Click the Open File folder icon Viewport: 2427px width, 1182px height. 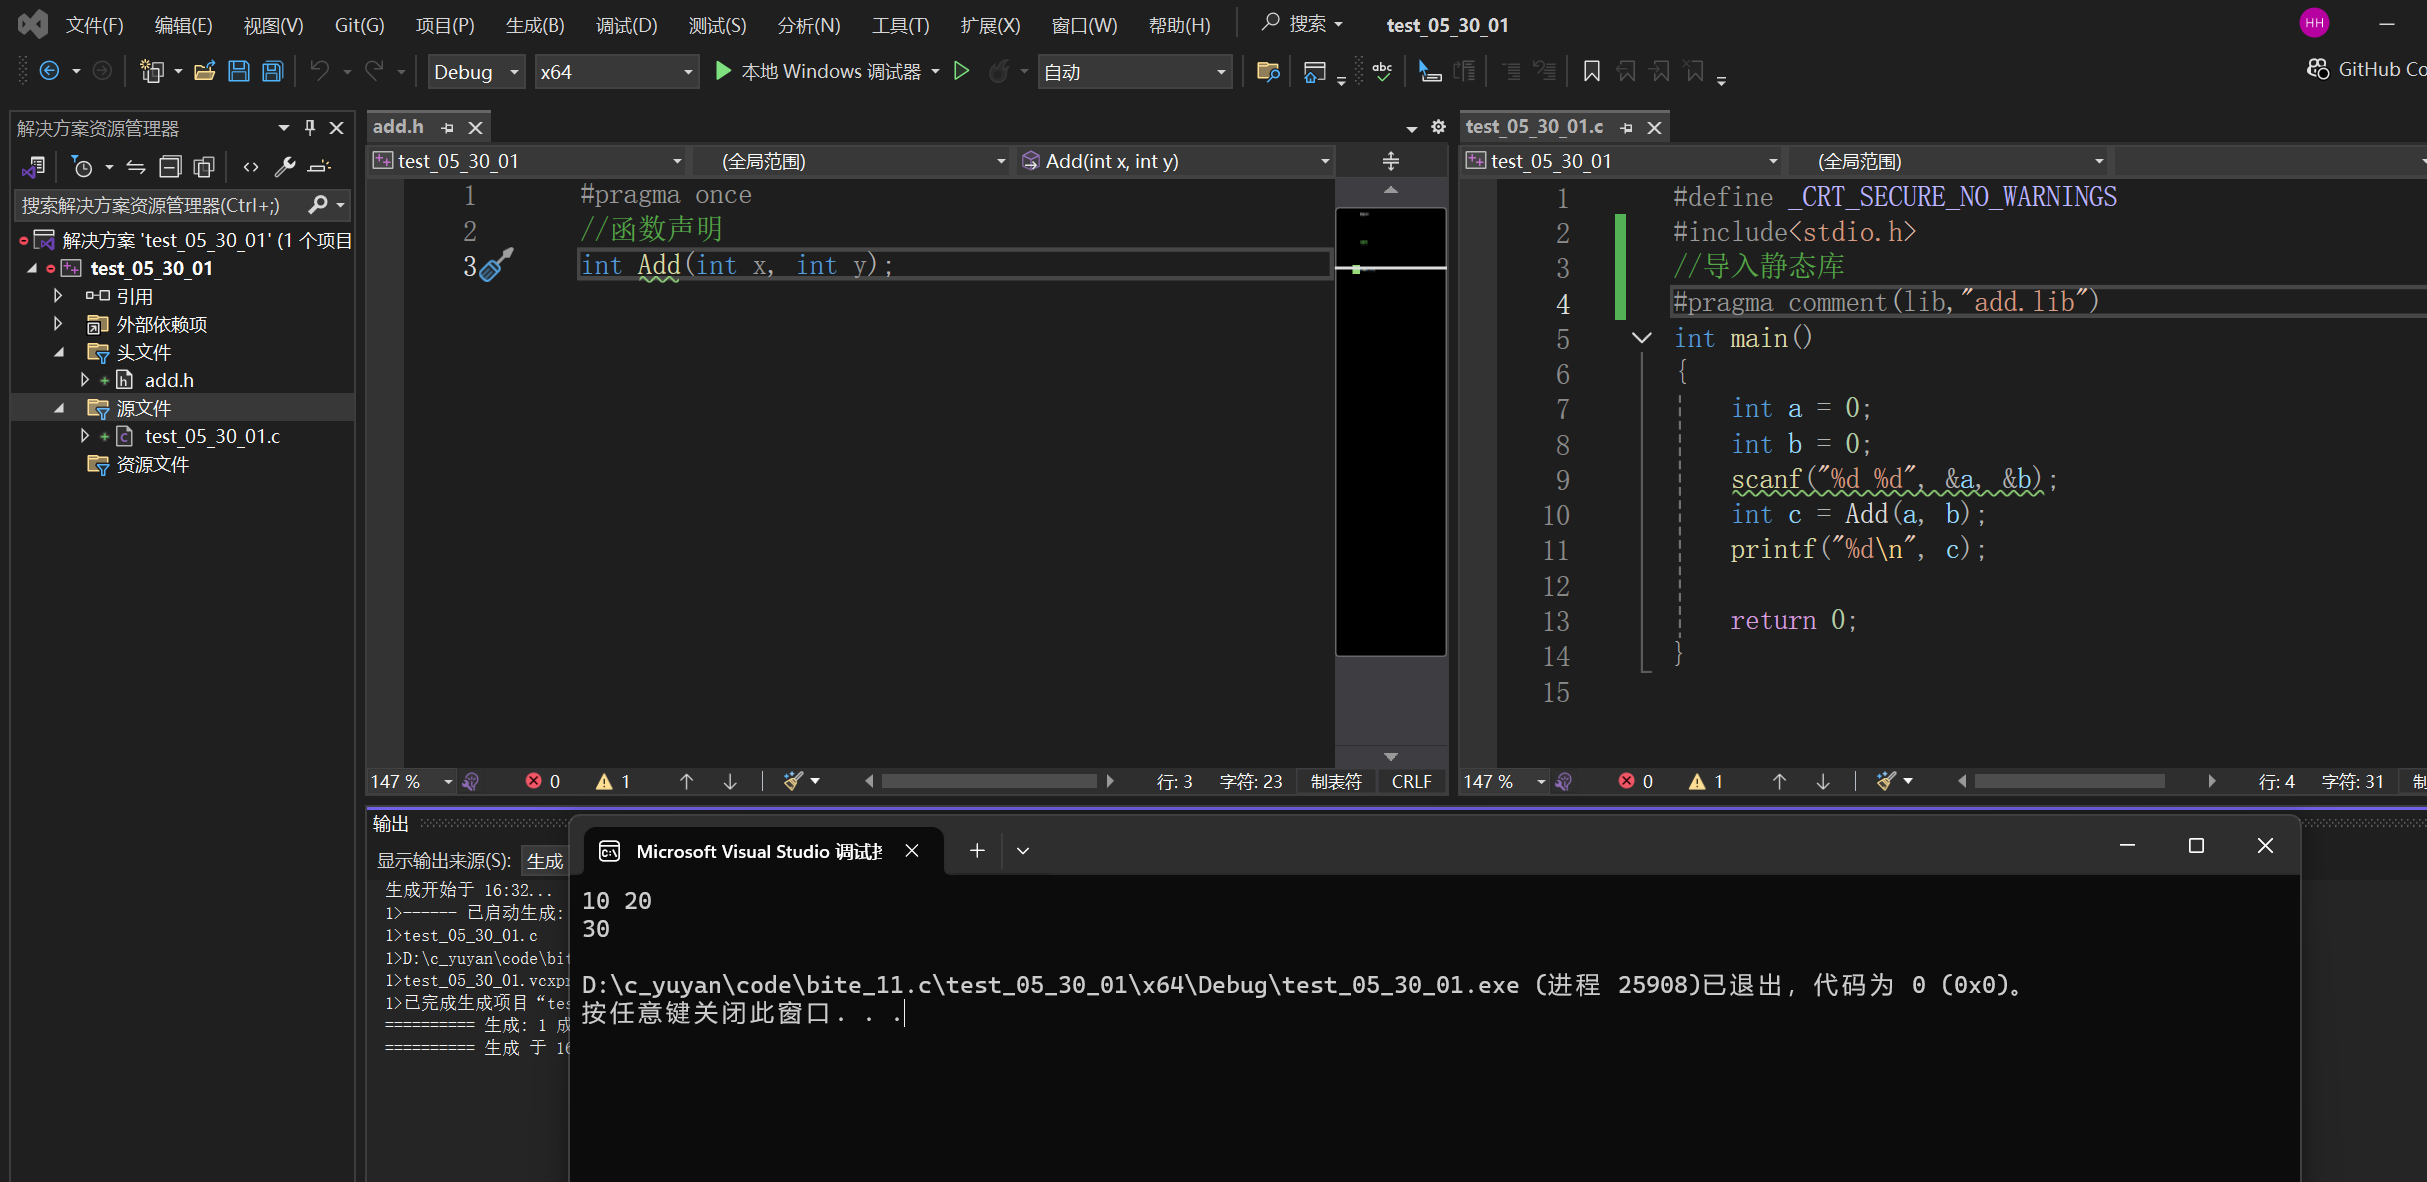[x=204, y=71]
